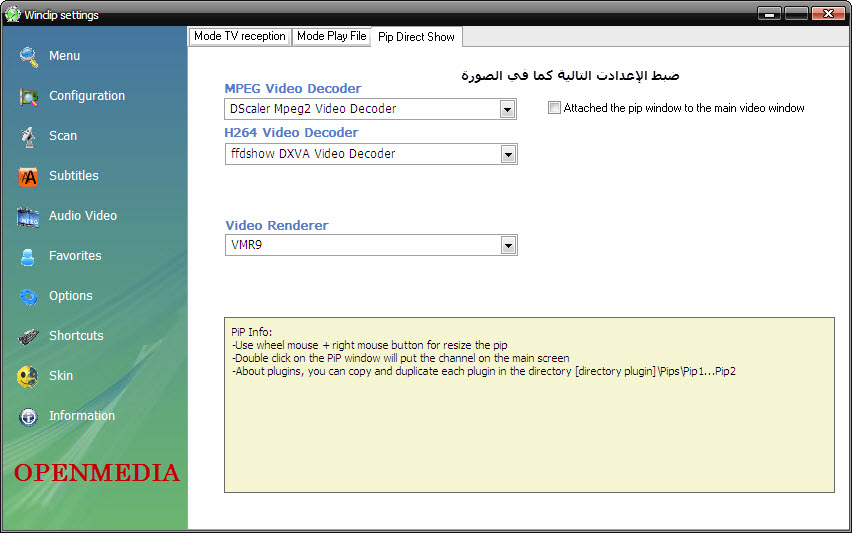
Task: Open the Menu section label
Action: tap(65, 56)
